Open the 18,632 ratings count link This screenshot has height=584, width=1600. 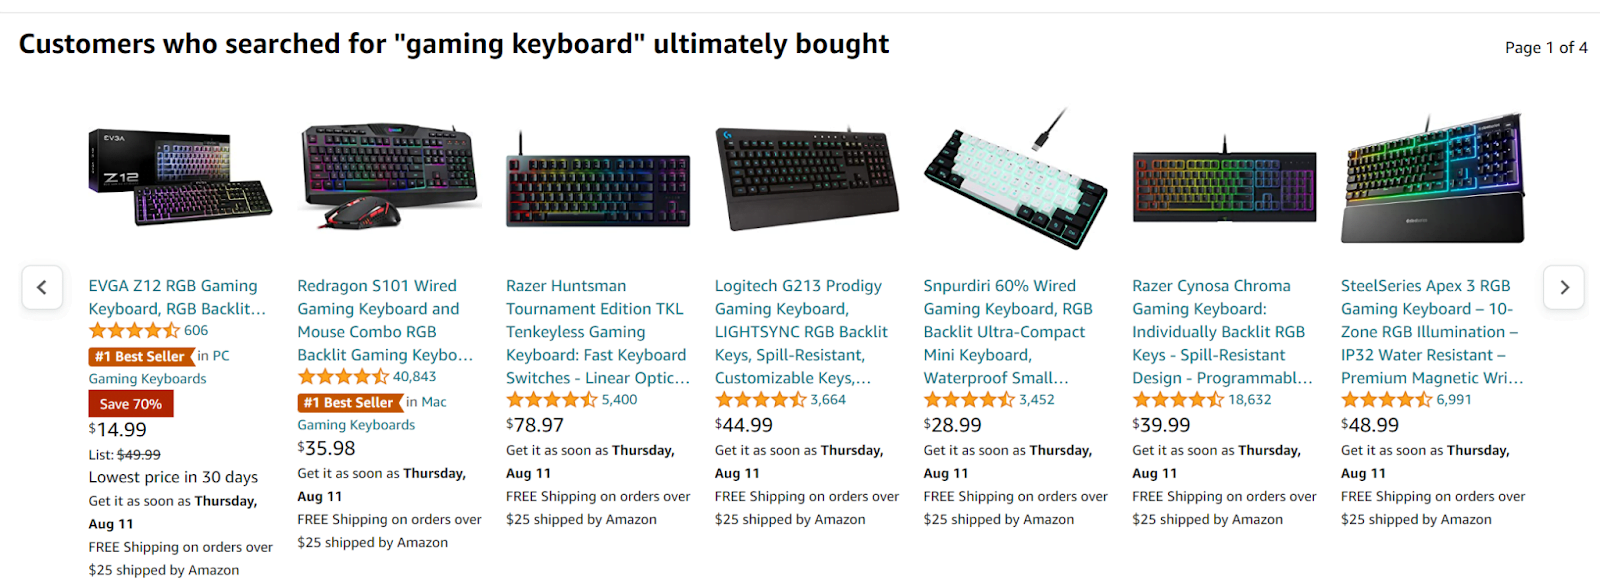1250,399
